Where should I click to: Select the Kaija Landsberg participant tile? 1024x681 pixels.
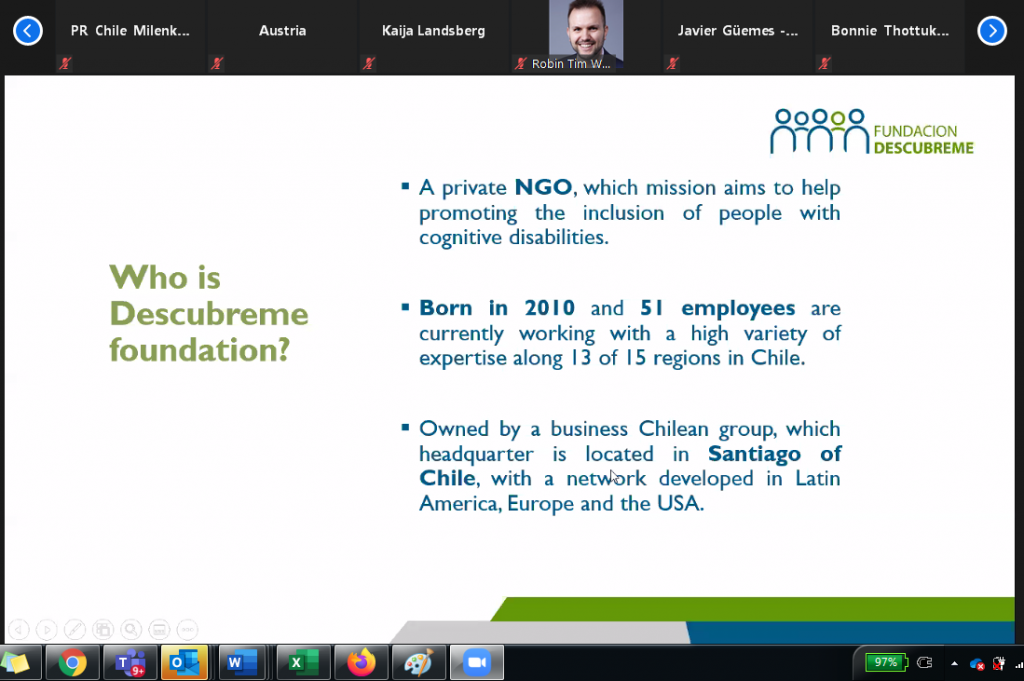coord(434,37)
